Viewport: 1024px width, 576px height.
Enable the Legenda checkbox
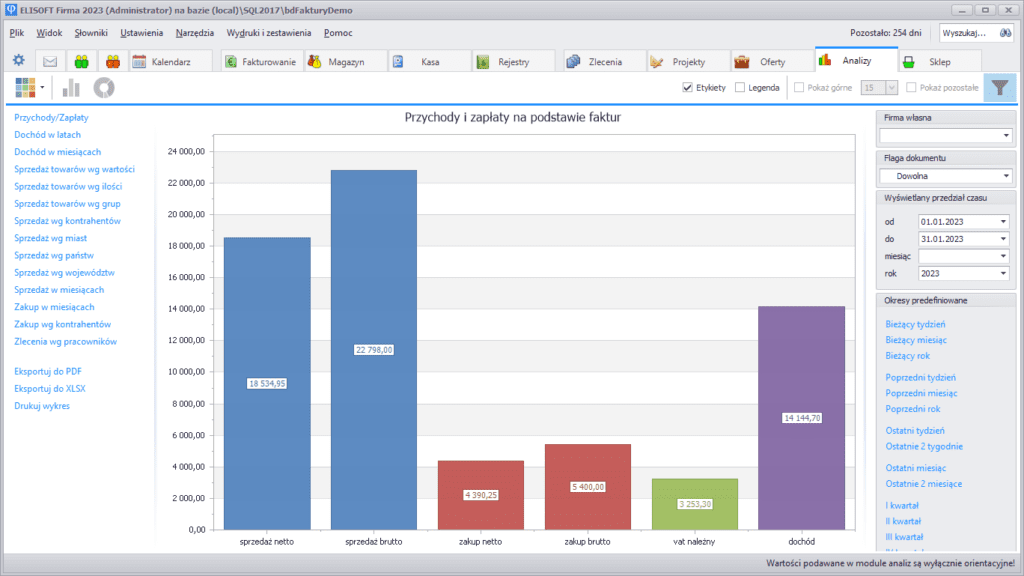[740, 88]
